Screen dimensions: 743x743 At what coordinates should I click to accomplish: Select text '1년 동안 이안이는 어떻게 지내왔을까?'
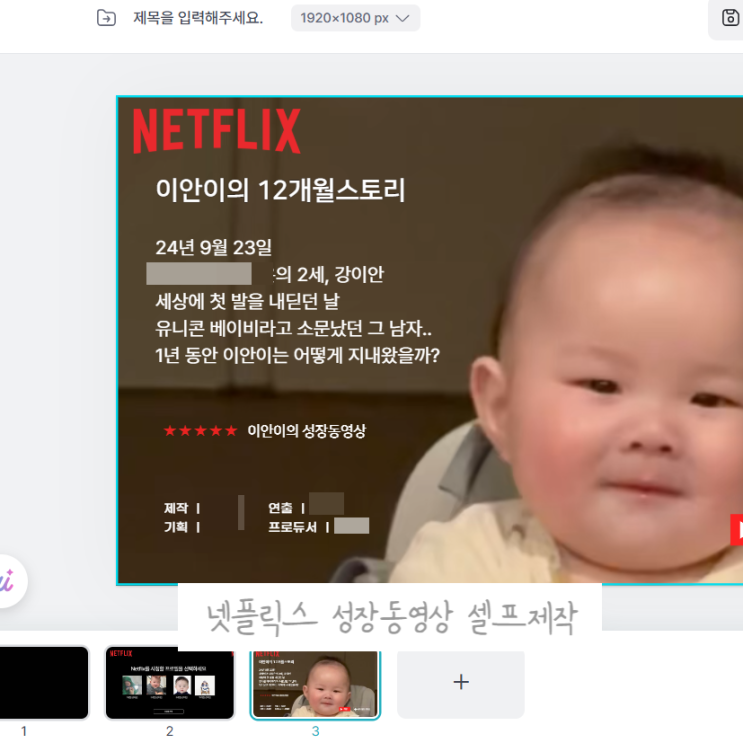click(298, 355)
